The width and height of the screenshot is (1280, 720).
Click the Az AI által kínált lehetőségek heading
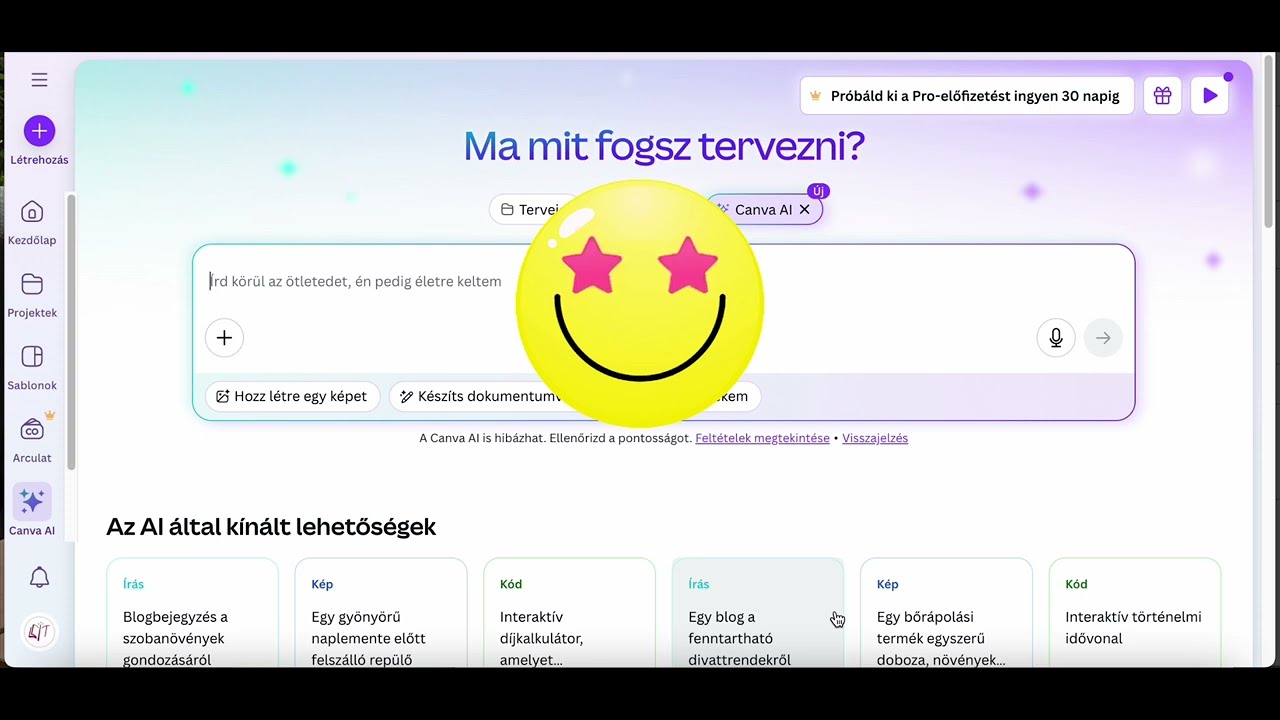pos(271,527)
